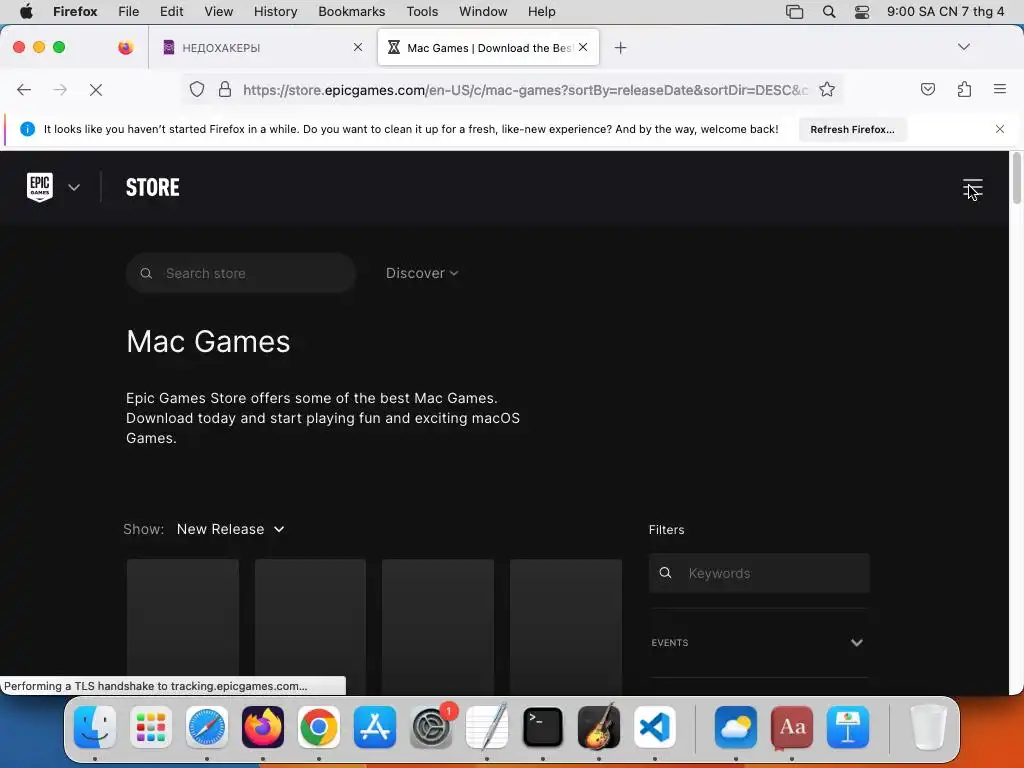Viewport: 1024px width, 768px height.
Task: Open the History menu
Action: click(276, 12)
